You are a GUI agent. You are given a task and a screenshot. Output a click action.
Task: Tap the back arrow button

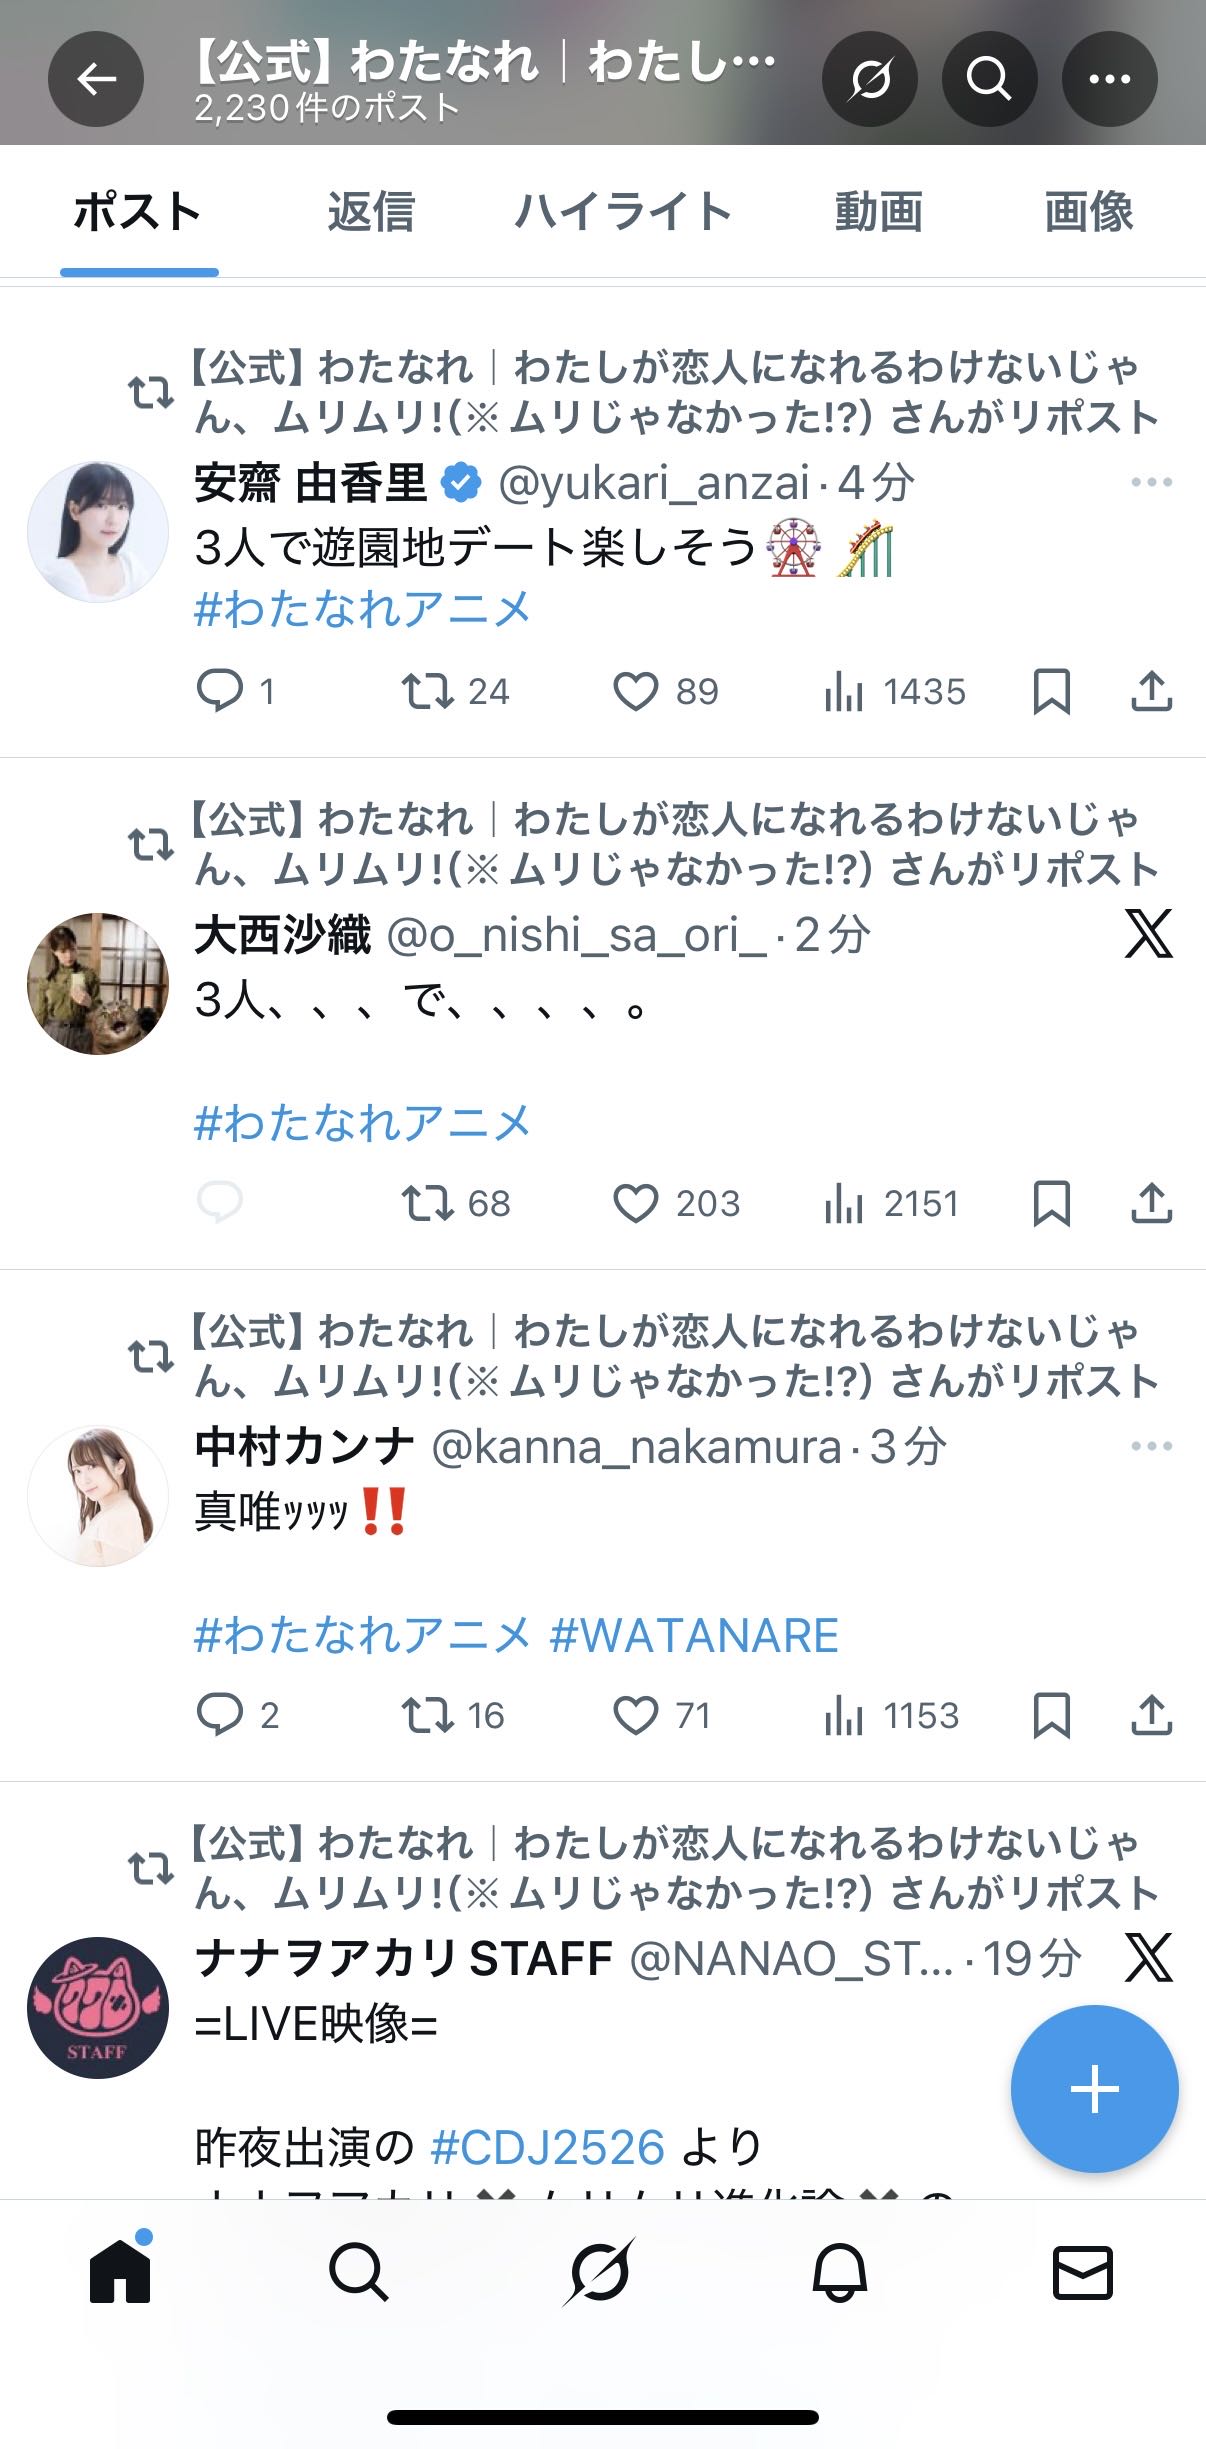(96, 79)
